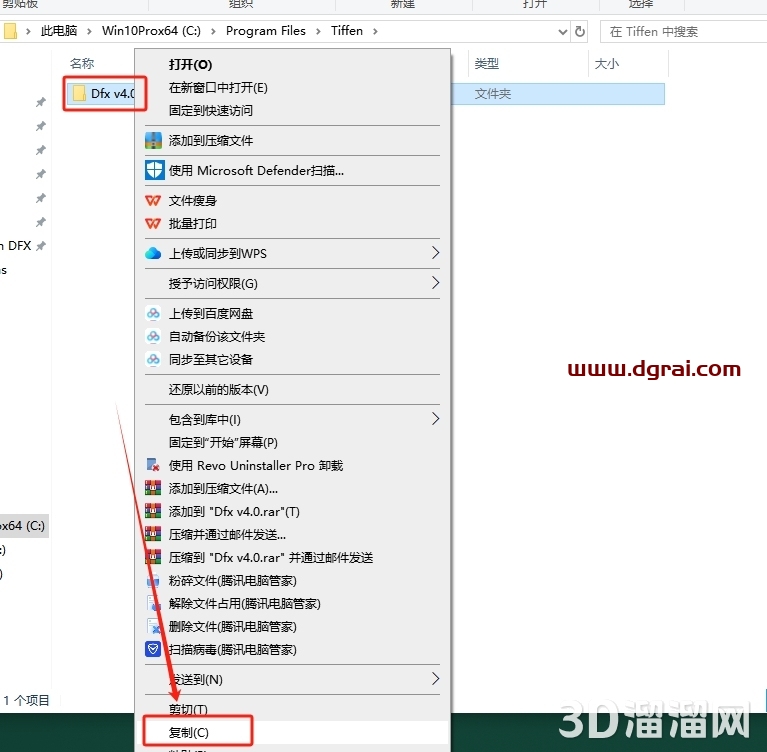
Task: Choose 剪切(T) from the context menu
Action: point(188,709)
